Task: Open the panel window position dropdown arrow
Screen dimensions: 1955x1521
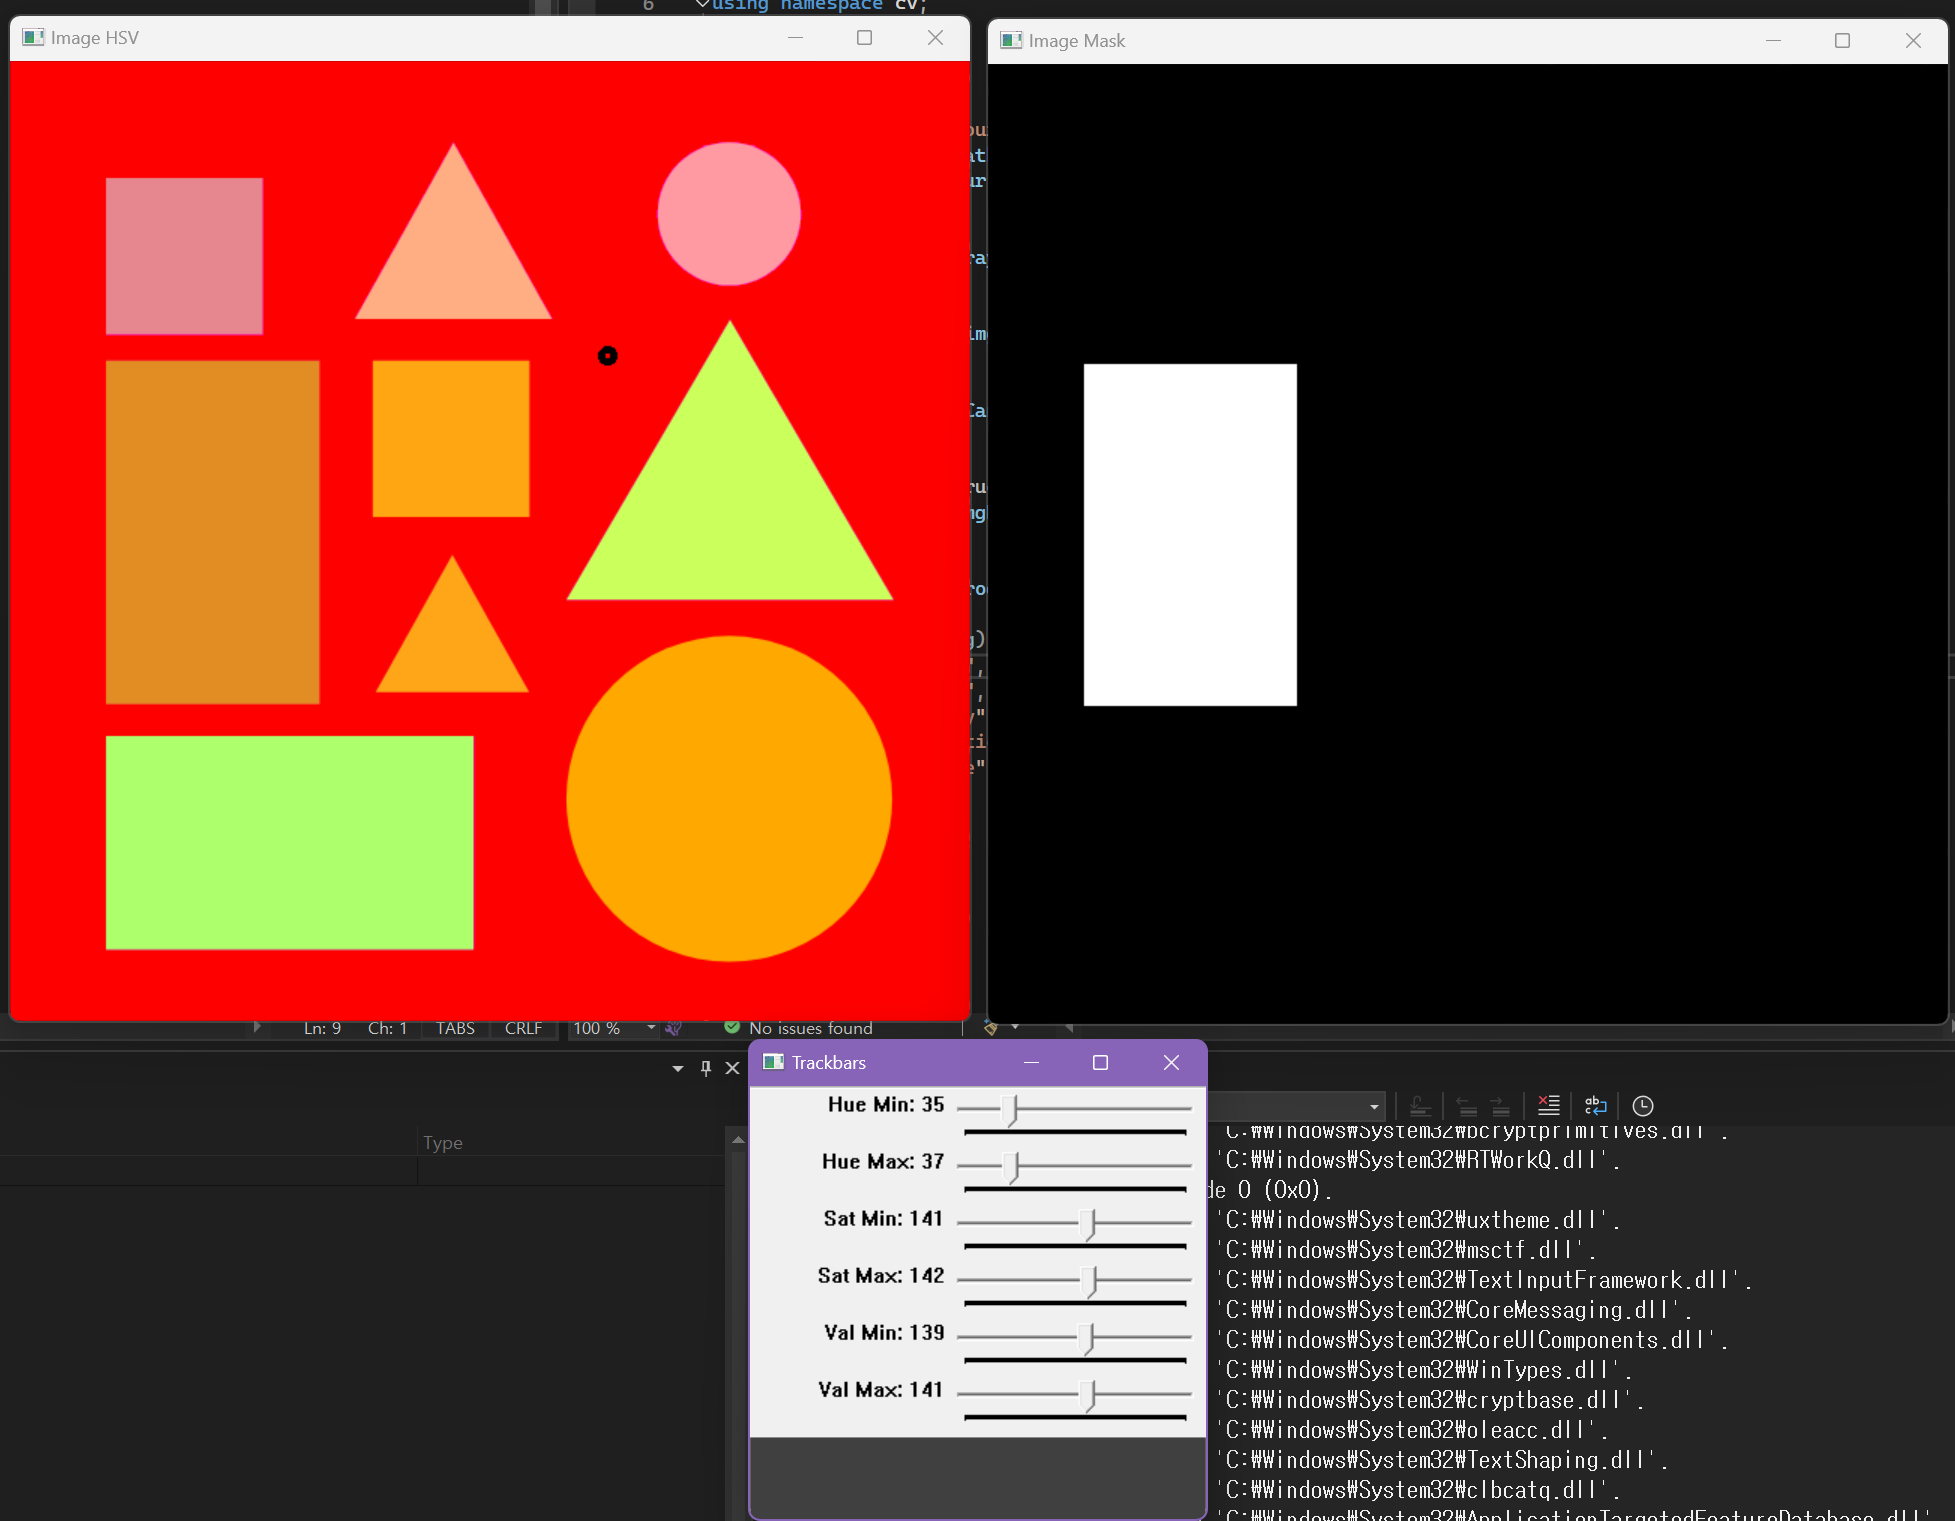Action: 678,1068
